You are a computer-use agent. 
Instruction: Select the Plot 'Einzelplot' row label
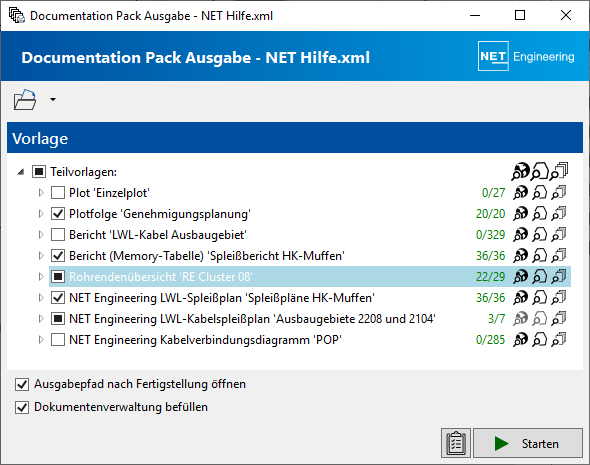tap(109, 193)
